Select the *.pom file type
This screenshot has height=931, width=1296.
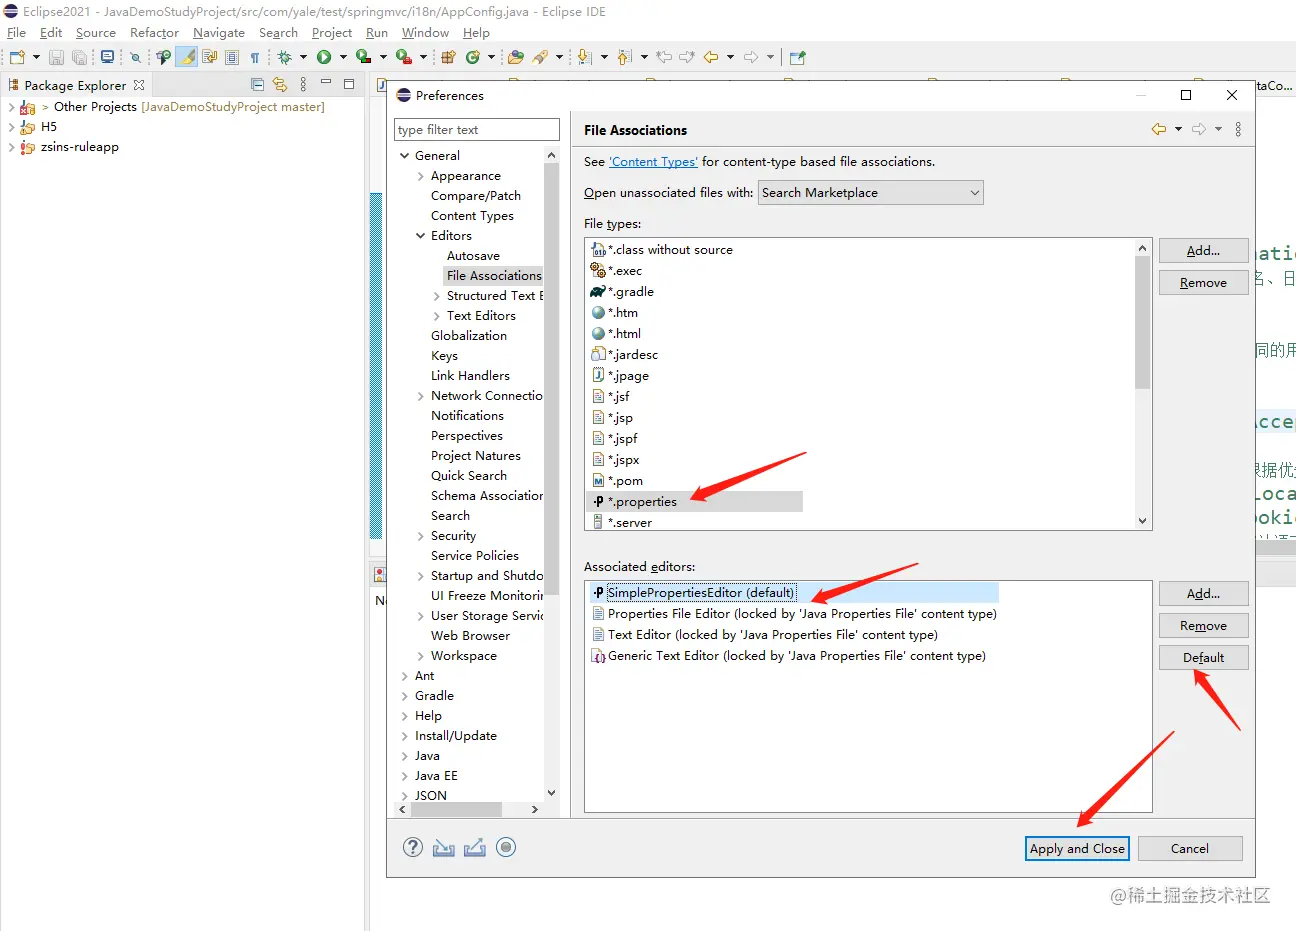(x=625, y=481)
